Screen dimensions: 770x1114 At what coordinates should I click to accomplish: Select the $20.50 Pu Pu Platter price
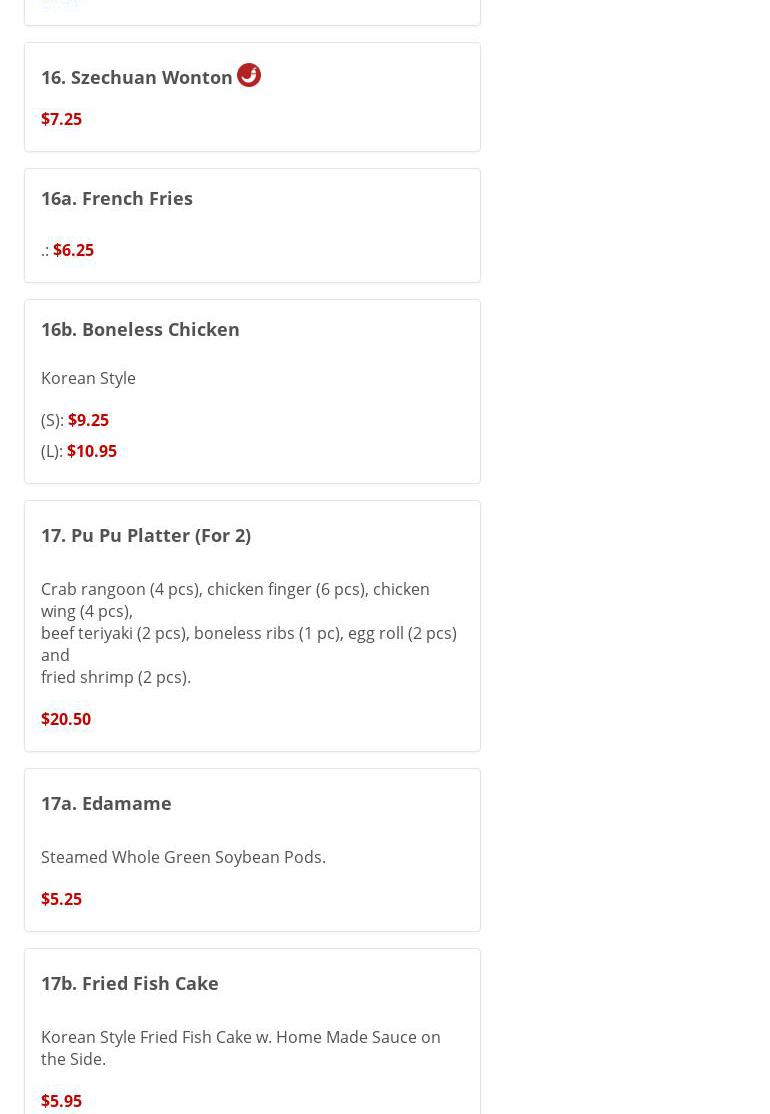(x=66, y=719)
